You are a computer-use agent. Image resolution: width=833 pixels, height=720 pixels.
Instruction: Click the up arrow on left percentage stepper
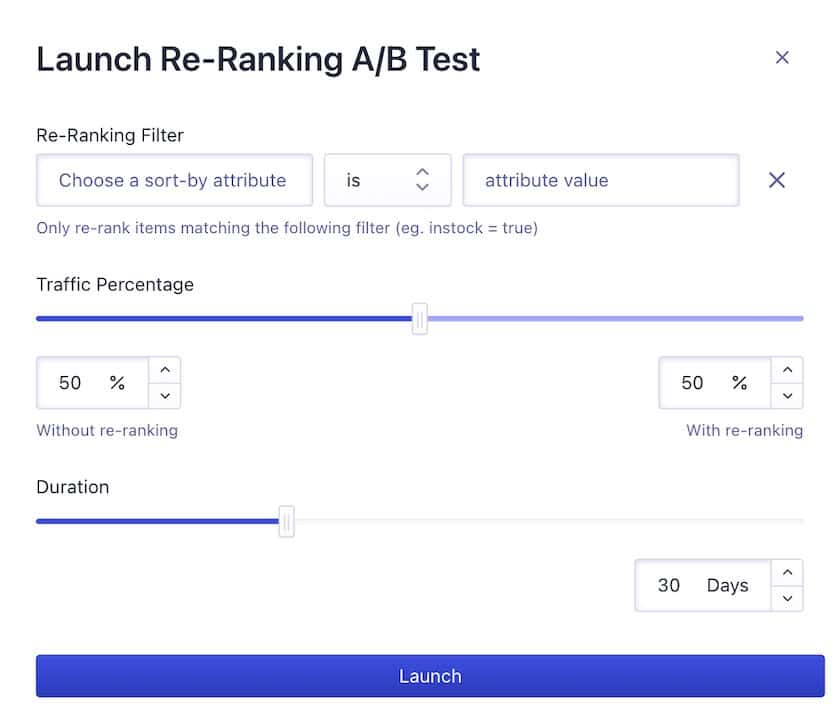[165, 369]
